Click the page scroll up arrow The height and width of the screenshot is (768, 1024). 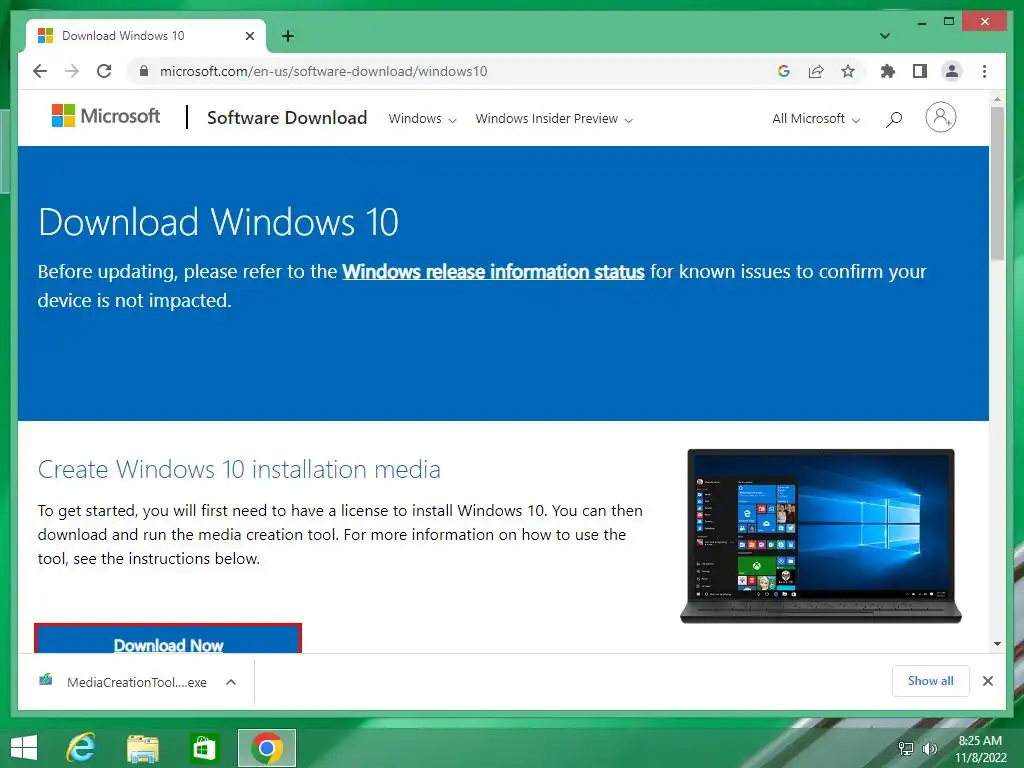click(997, 99)
